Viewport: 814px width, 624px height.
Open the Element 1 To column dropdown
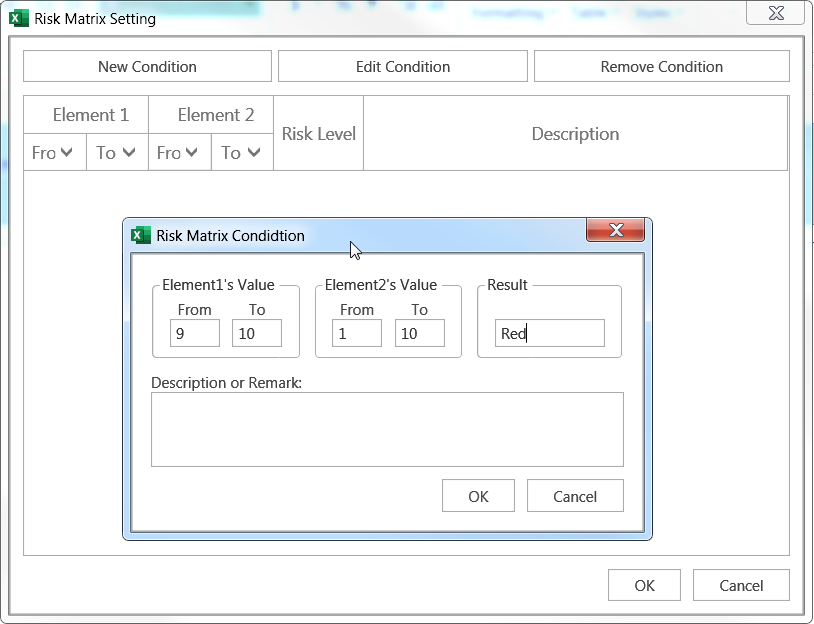click(129, 153)
